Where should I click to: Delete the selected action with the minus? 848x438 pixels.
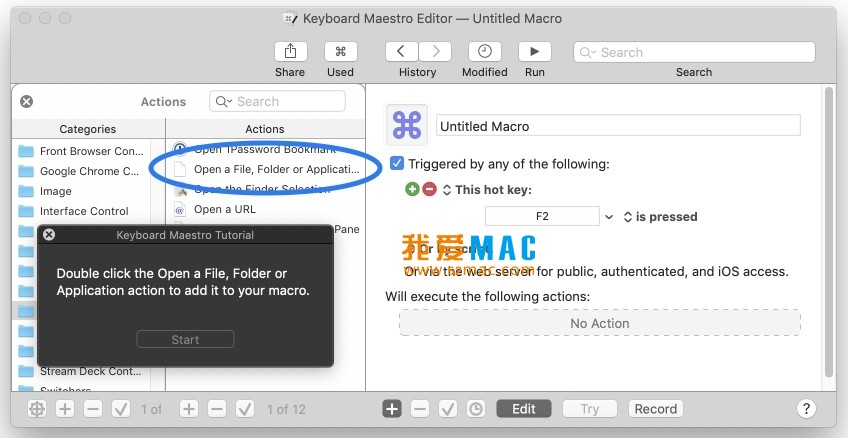(420, 409)
